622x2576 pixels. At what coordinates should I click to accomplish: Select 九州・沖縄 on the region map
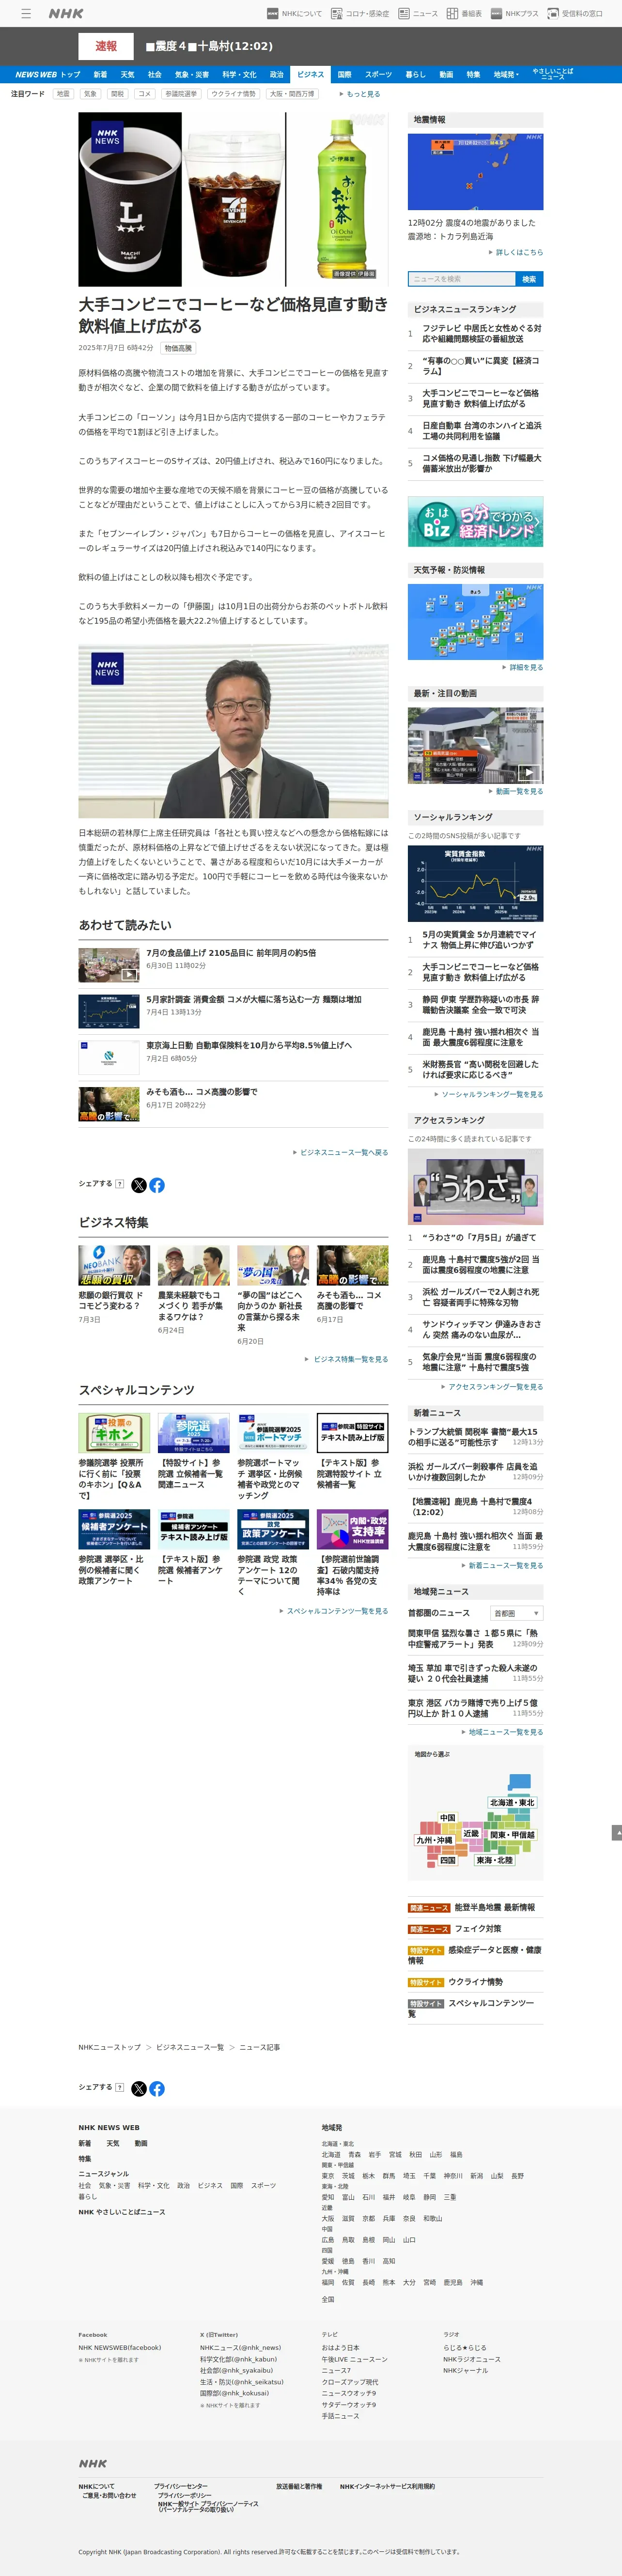click(x=434, y=1840)
